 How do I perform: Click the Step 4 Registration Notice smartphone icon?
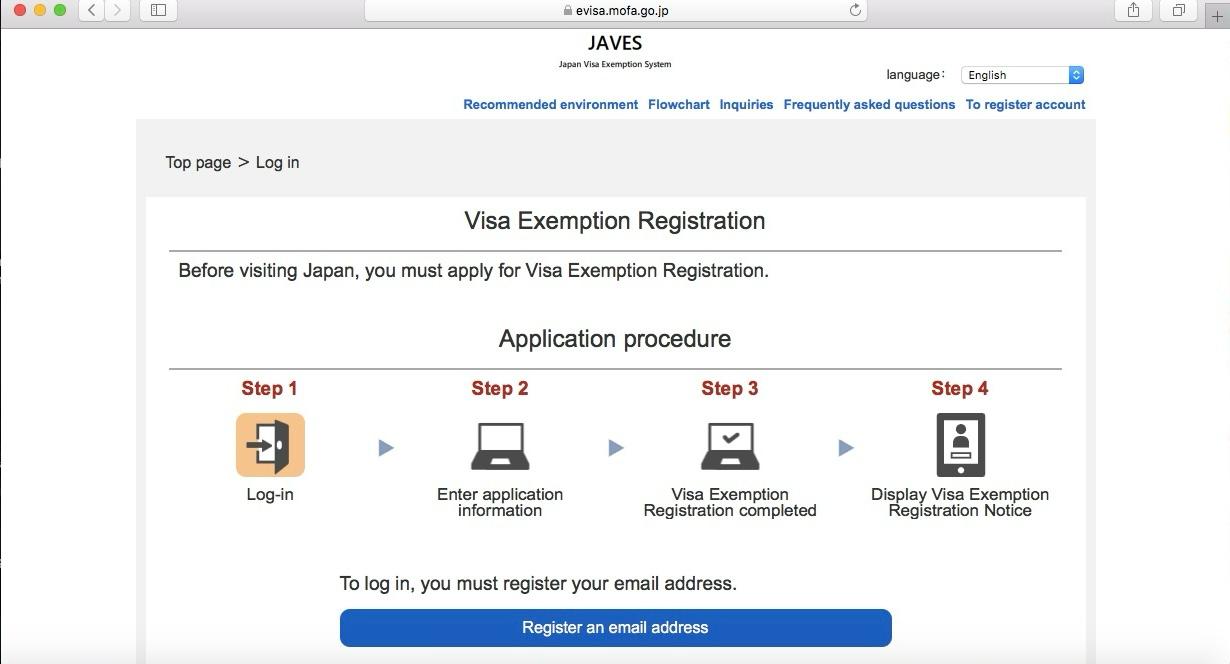tap(959, 444)
